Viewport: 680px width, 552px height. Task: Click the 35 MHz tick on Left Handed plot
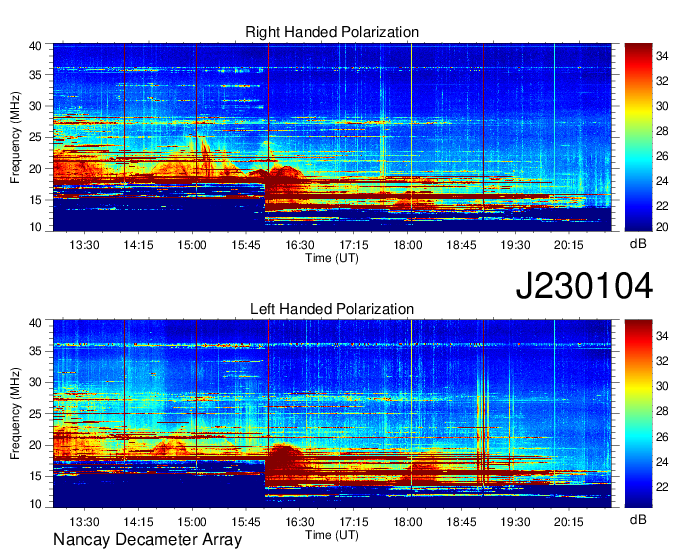(x=35, y=351)
